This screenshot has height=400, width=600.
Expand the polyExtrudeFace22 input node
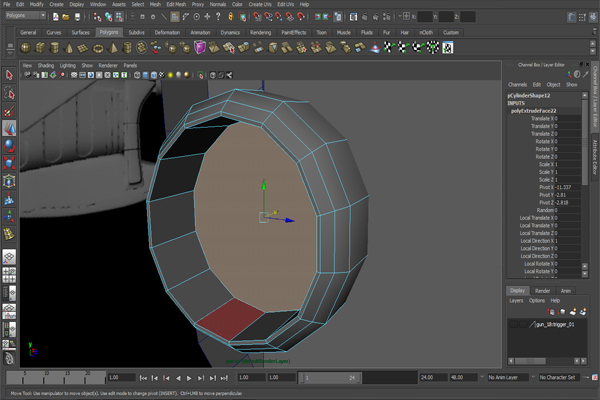pos(533,111)
